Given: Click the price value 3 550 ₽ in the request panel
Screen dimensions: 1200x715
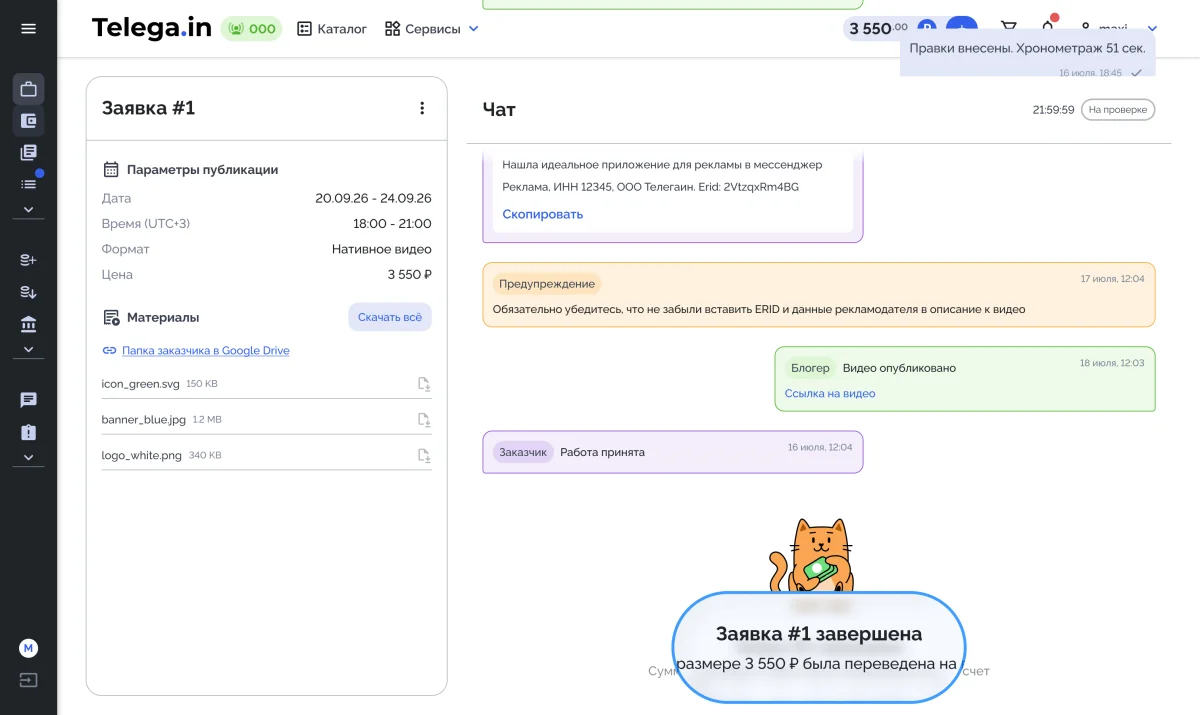Looking at the screenshot, I should coord(410,275).
